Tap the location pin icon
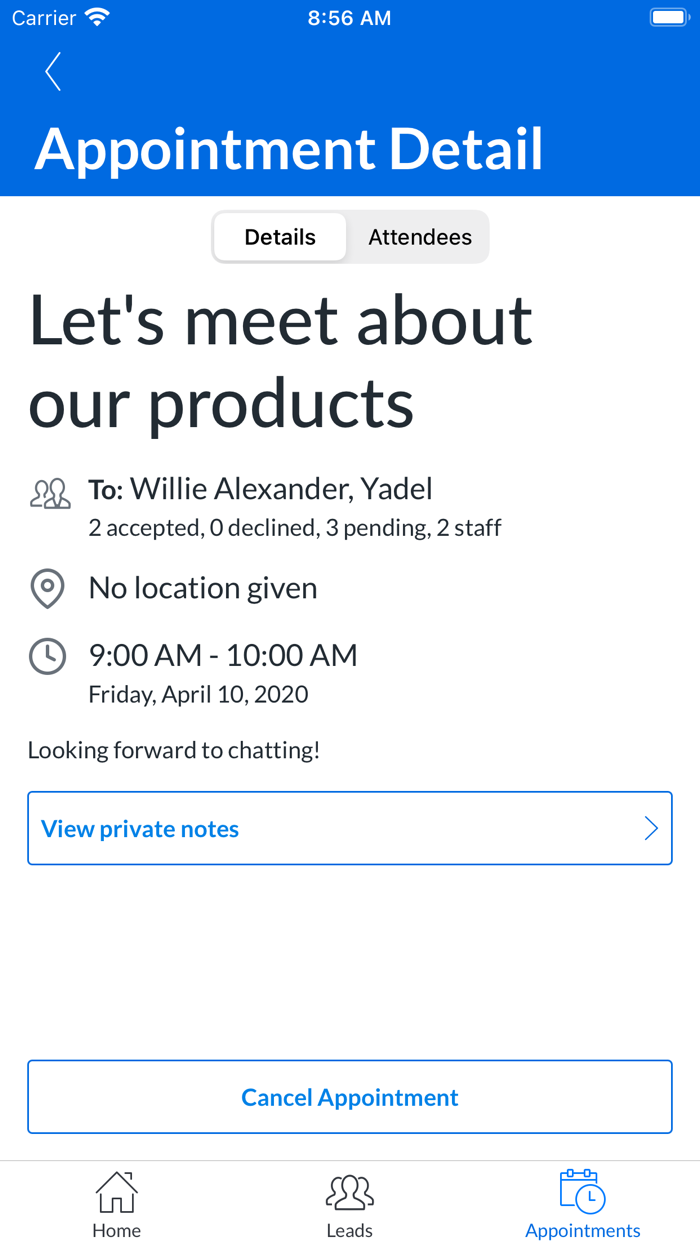The width and height of the screenshot is (700, 1244). click(47, 589)
